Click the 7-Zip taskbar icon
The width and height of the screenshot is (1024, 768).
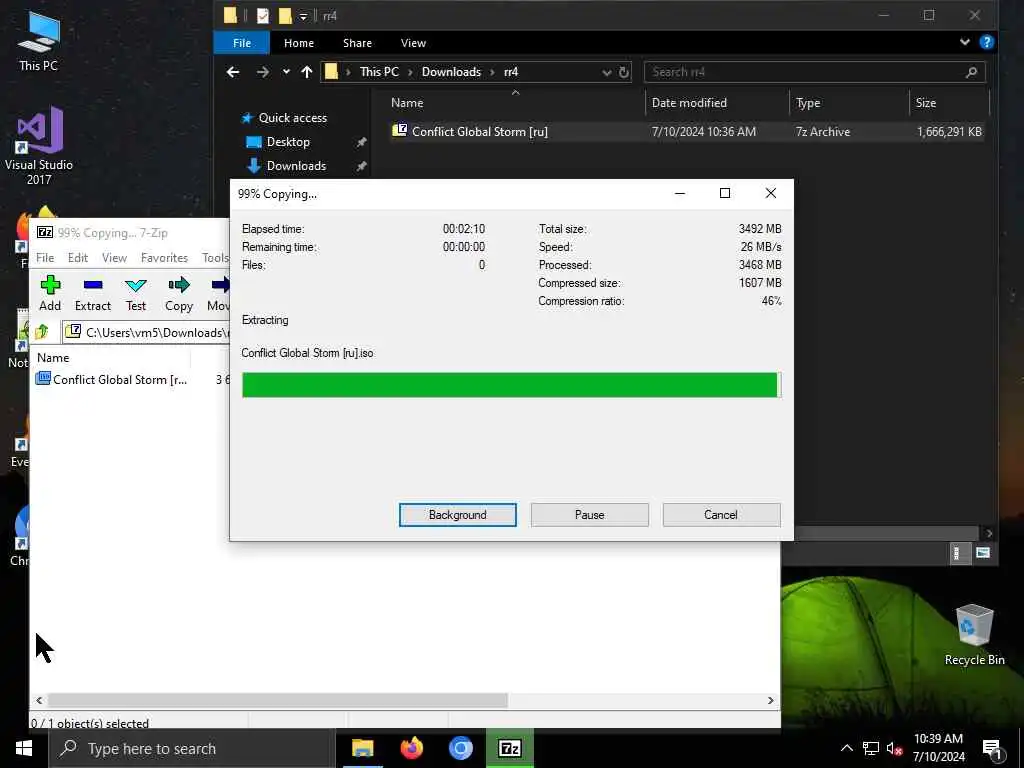click(509, 748)
